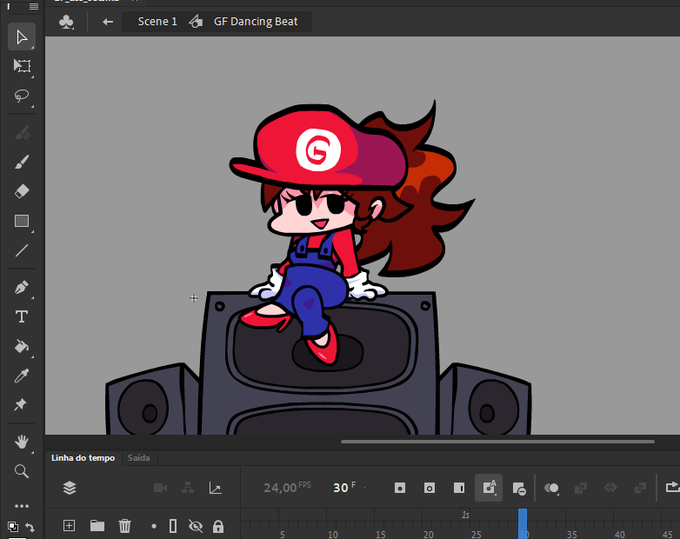This screenshot has width=680, height=539.
Task: Toggle highlight layers dot
Action: coord(154,526)
